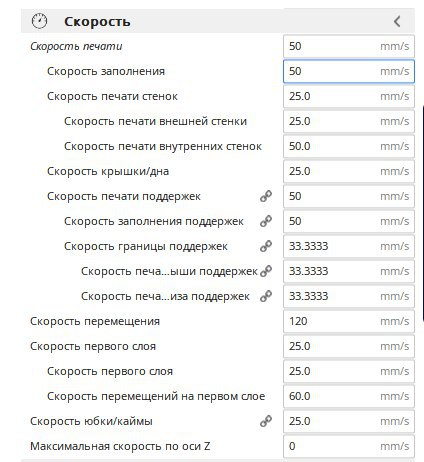The width and height of the screenshot is (424, 462).
Task: Click Скорость печати внутренних стенок label
Action: [x=163, y=146]
